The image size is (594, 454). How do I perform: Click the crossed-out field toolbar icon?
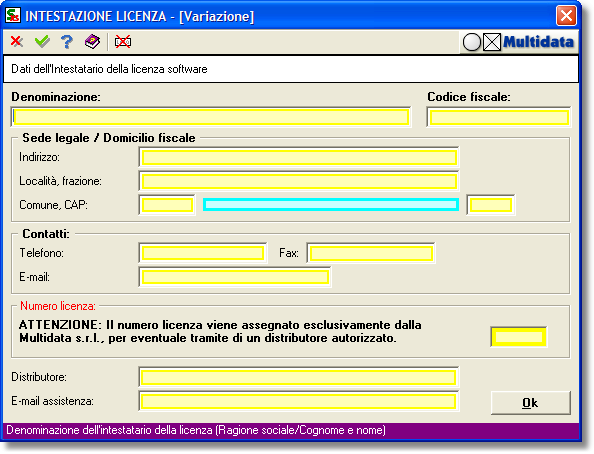click(123, 42)
